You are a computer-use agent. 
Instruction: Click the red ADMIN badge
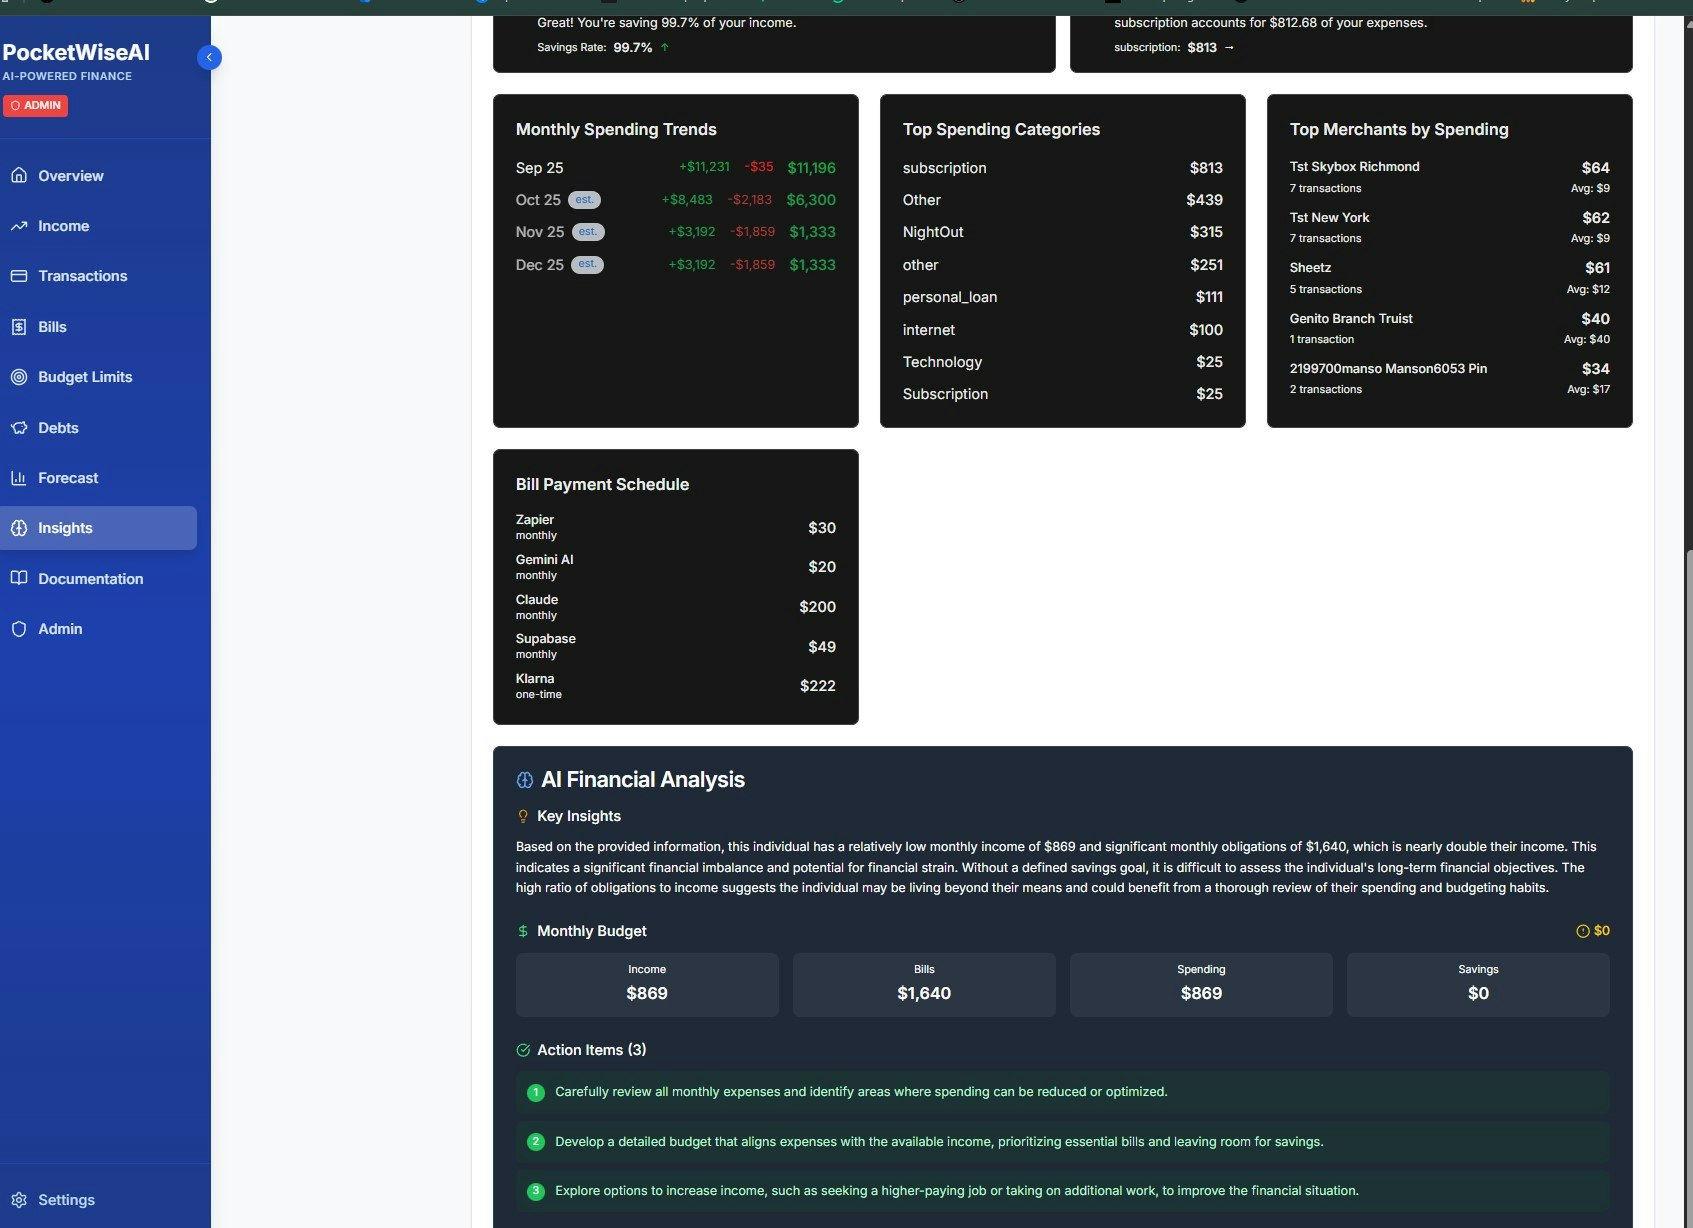tap(36, 105)
